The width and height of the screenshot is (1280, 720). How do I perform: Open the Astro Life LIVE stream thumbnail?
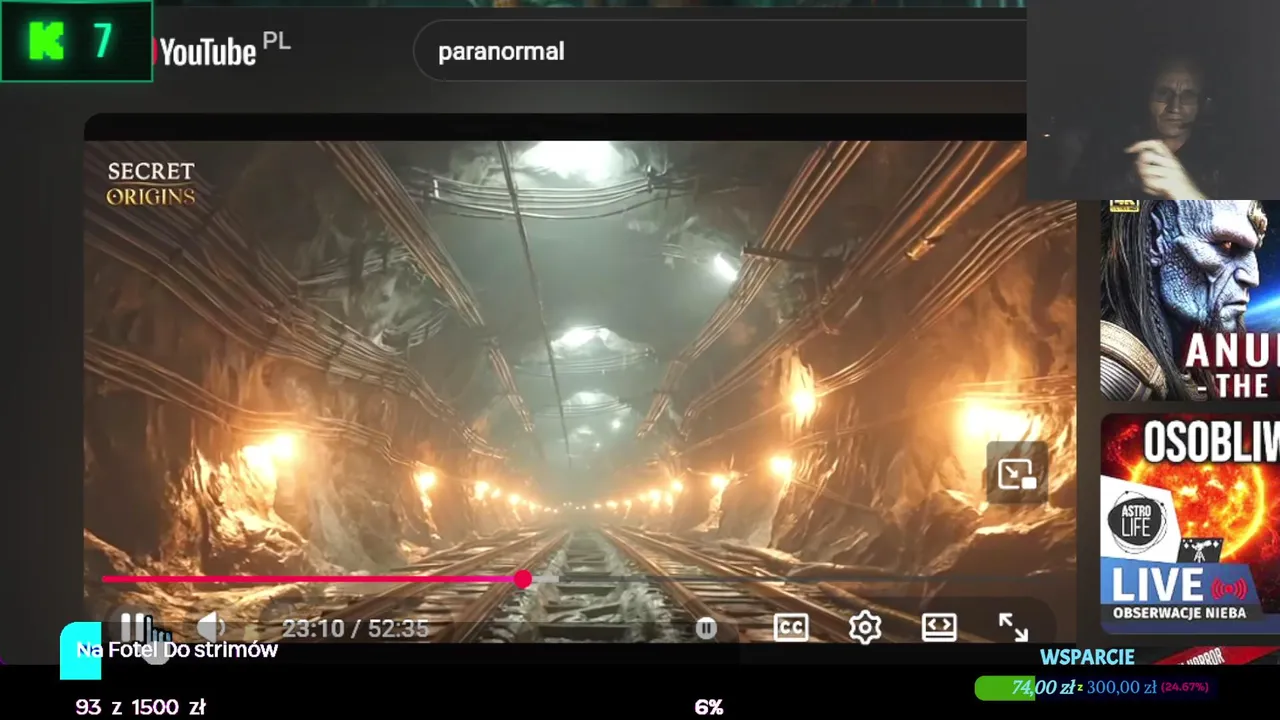(x=1190, y=523)
